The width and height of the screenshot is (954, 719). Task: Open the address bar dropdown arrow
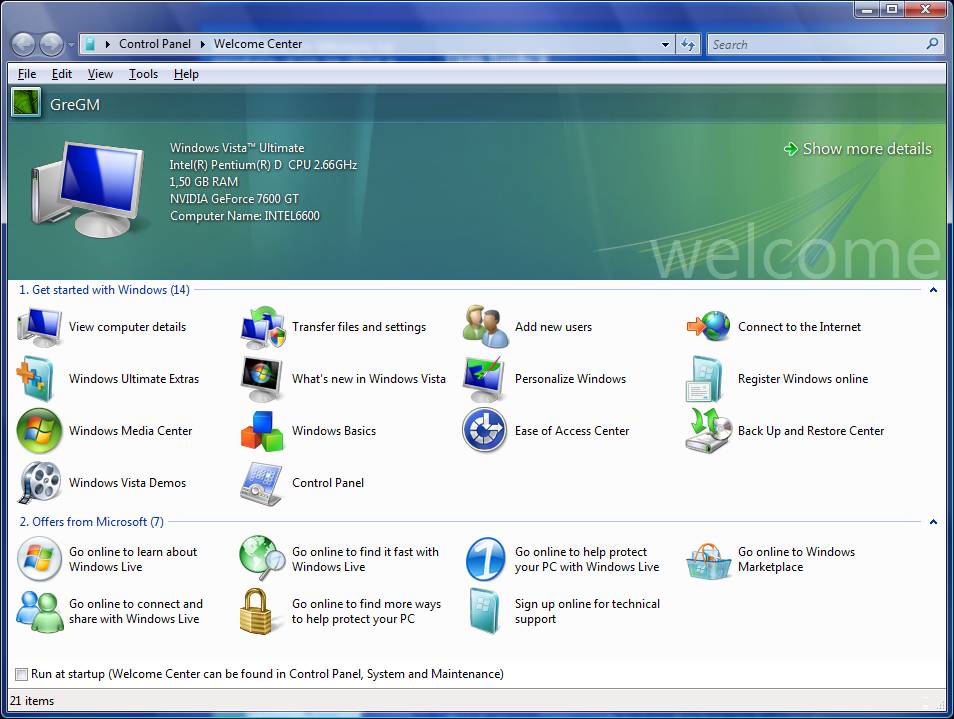pos(665,44)
